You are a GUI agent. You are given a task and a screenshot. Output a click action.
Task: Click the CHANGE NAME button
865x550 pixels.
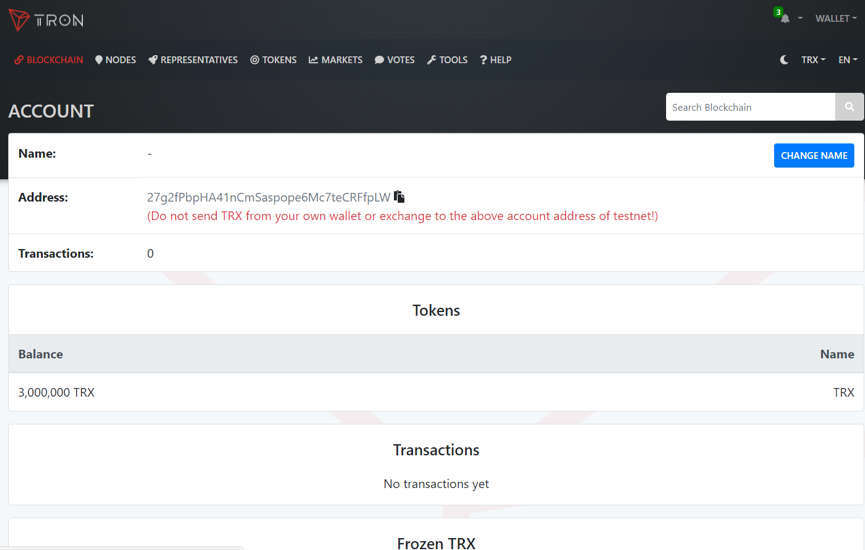(x=814, y=156)
